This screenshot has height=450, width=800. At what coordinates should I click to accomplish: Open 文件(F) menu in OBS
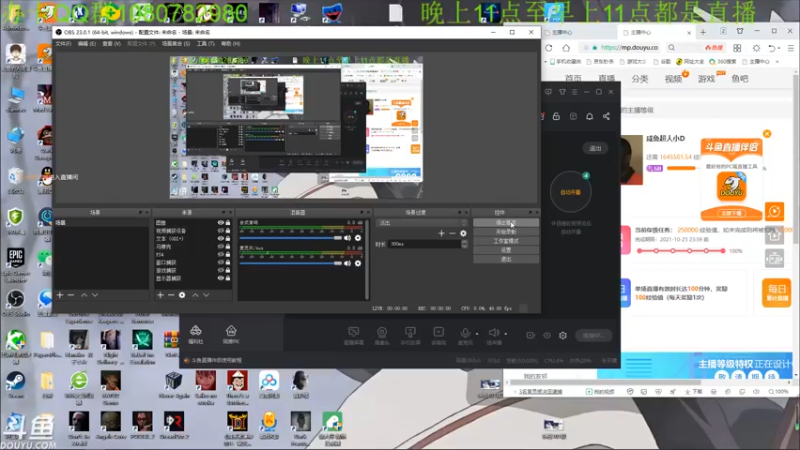pos(63,44)
